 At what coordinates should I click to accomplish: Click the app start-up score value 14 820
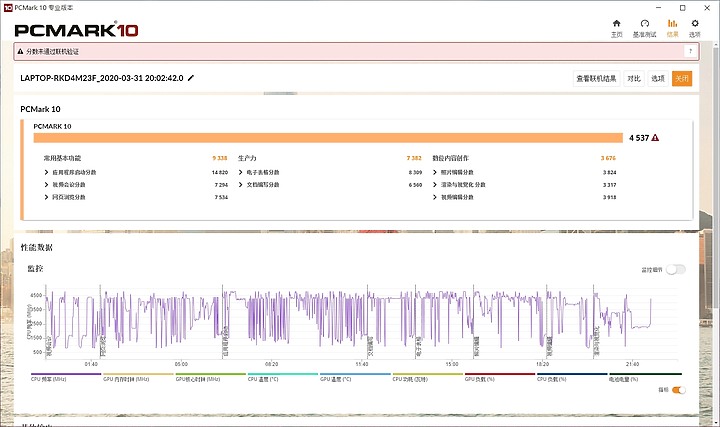(219, 172)
